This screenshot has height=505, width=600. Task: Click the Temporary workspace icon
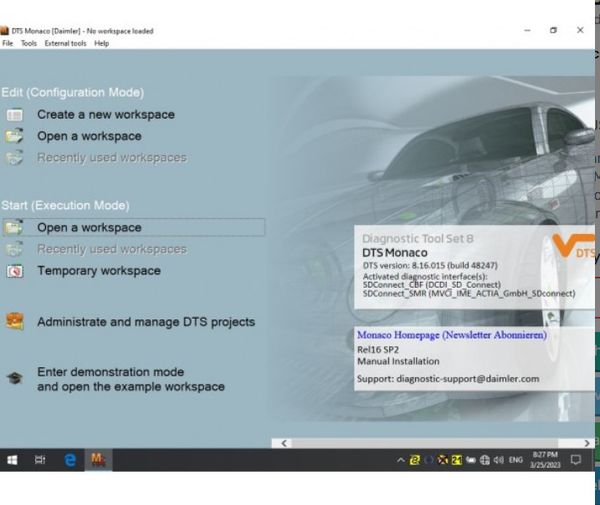15,271
